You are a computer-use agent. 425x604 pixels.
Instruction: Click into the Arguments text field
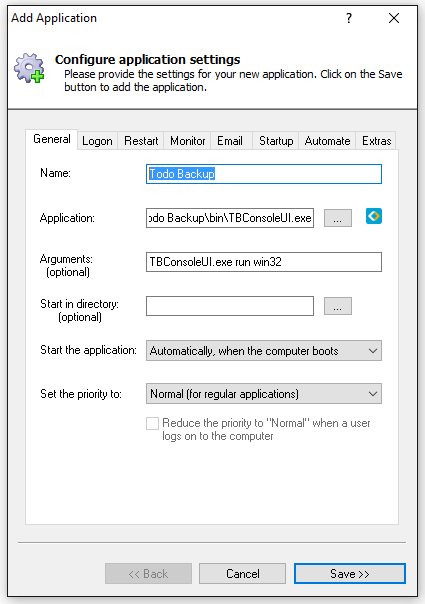point(264,262)
